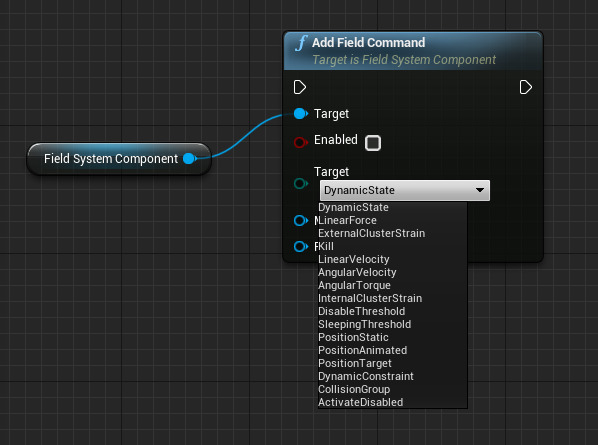Image resolution: width=598 pixels, height=445 pixels.
Task: Select ExternalClusterStrain option
Action: click(392, 233)
